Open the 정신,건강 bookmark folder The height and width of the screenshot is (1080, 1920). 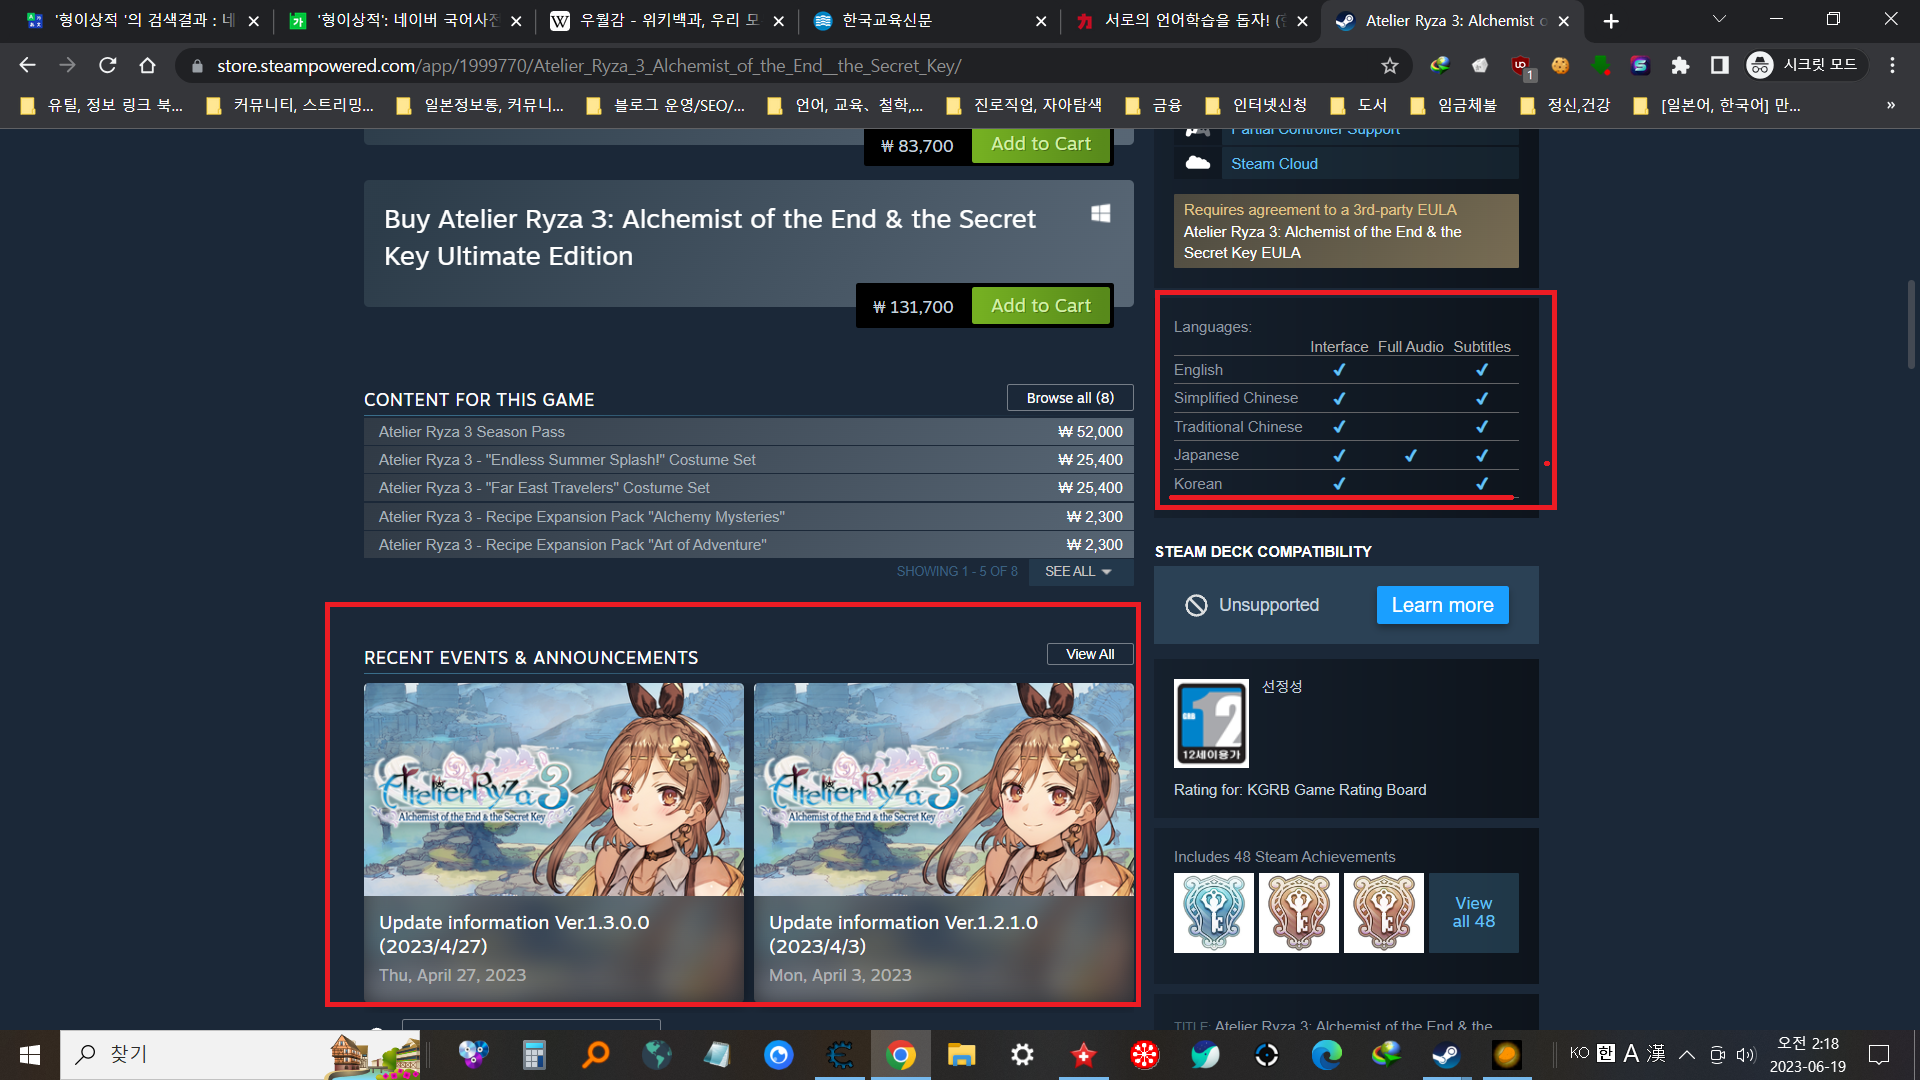click(1565, 105)
